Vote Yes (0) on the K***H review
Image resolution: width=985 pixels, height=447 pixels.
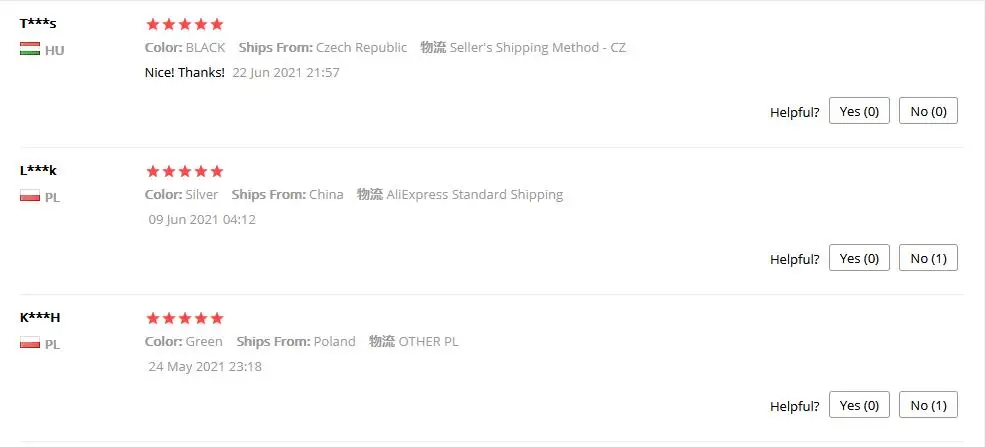(859, 405)
